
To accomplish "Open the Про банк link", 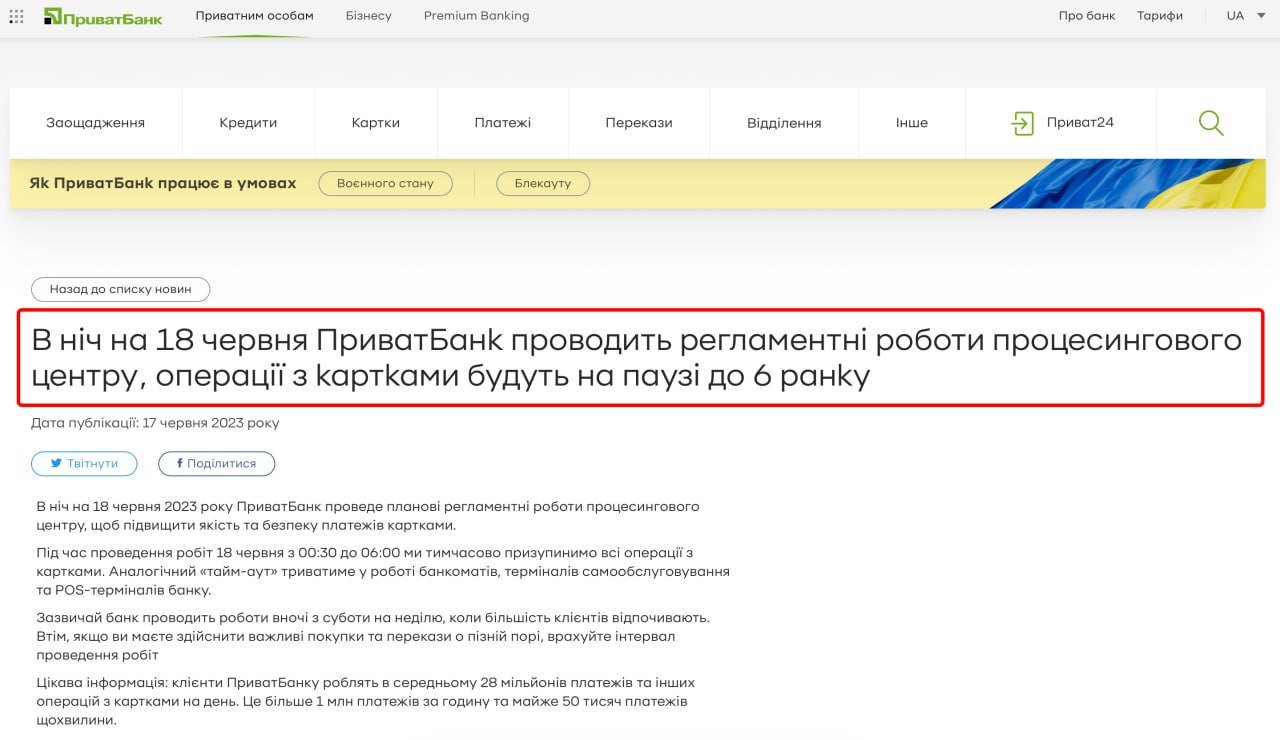I will point(1086,16).
